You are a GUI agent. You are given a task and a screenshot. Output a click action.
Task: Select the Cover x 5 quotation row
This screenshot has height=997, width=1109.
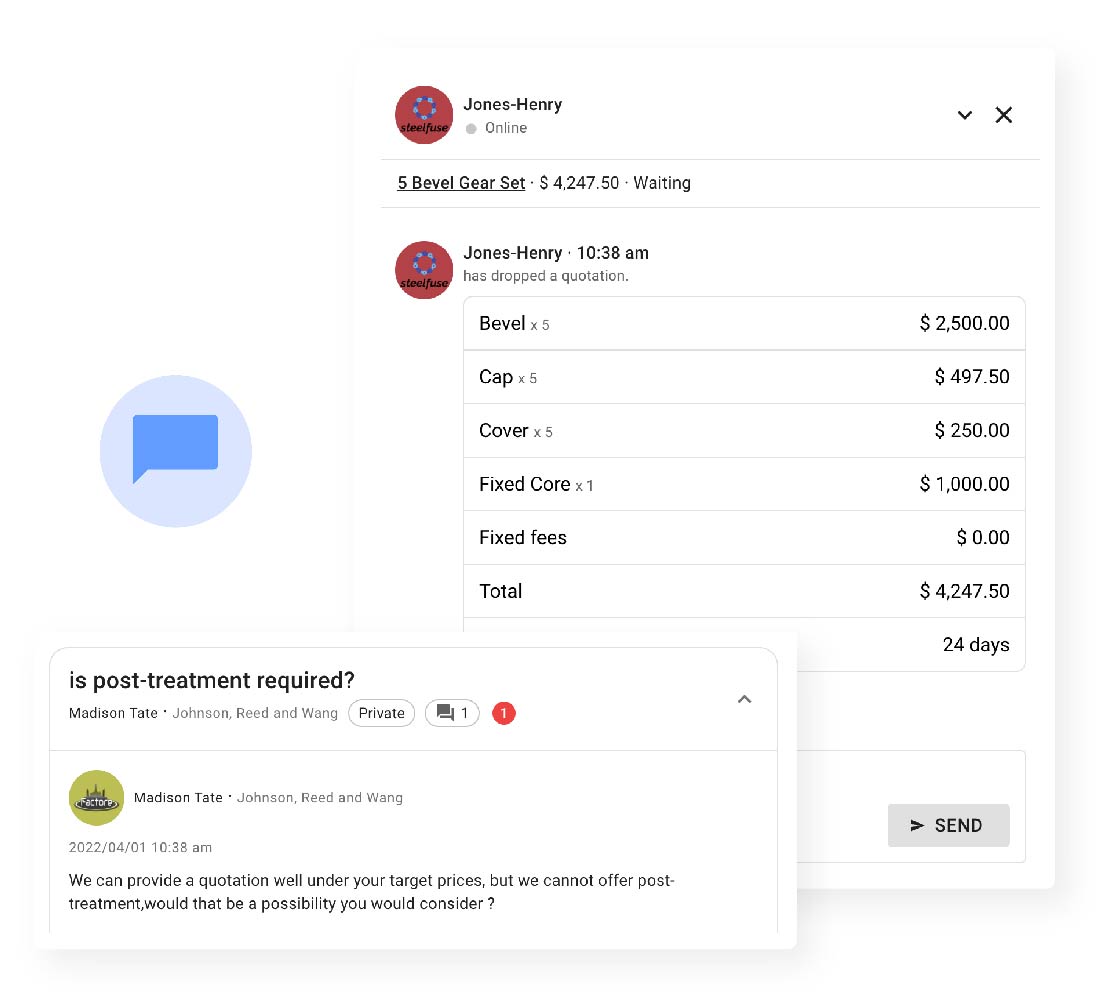(744, 431)
